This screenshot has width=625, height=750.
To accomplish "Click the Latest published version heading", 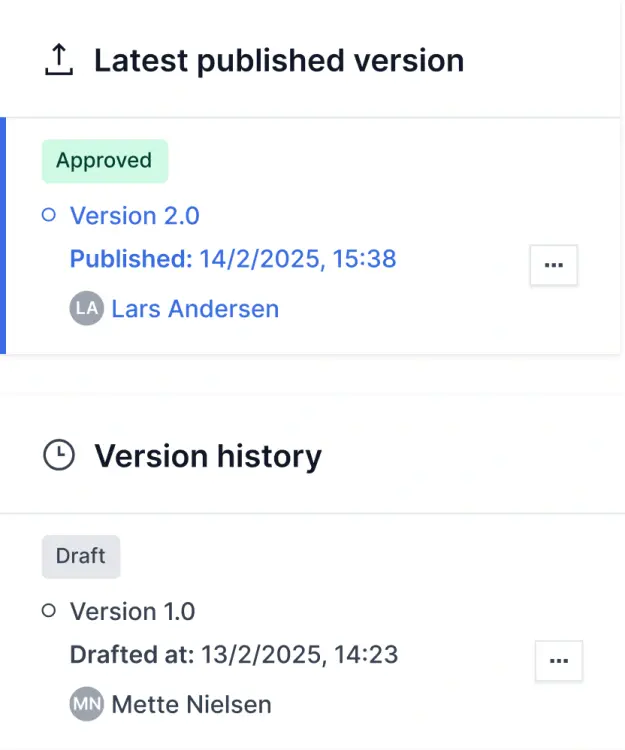I will pyautogui.click(x=278, y=61).
